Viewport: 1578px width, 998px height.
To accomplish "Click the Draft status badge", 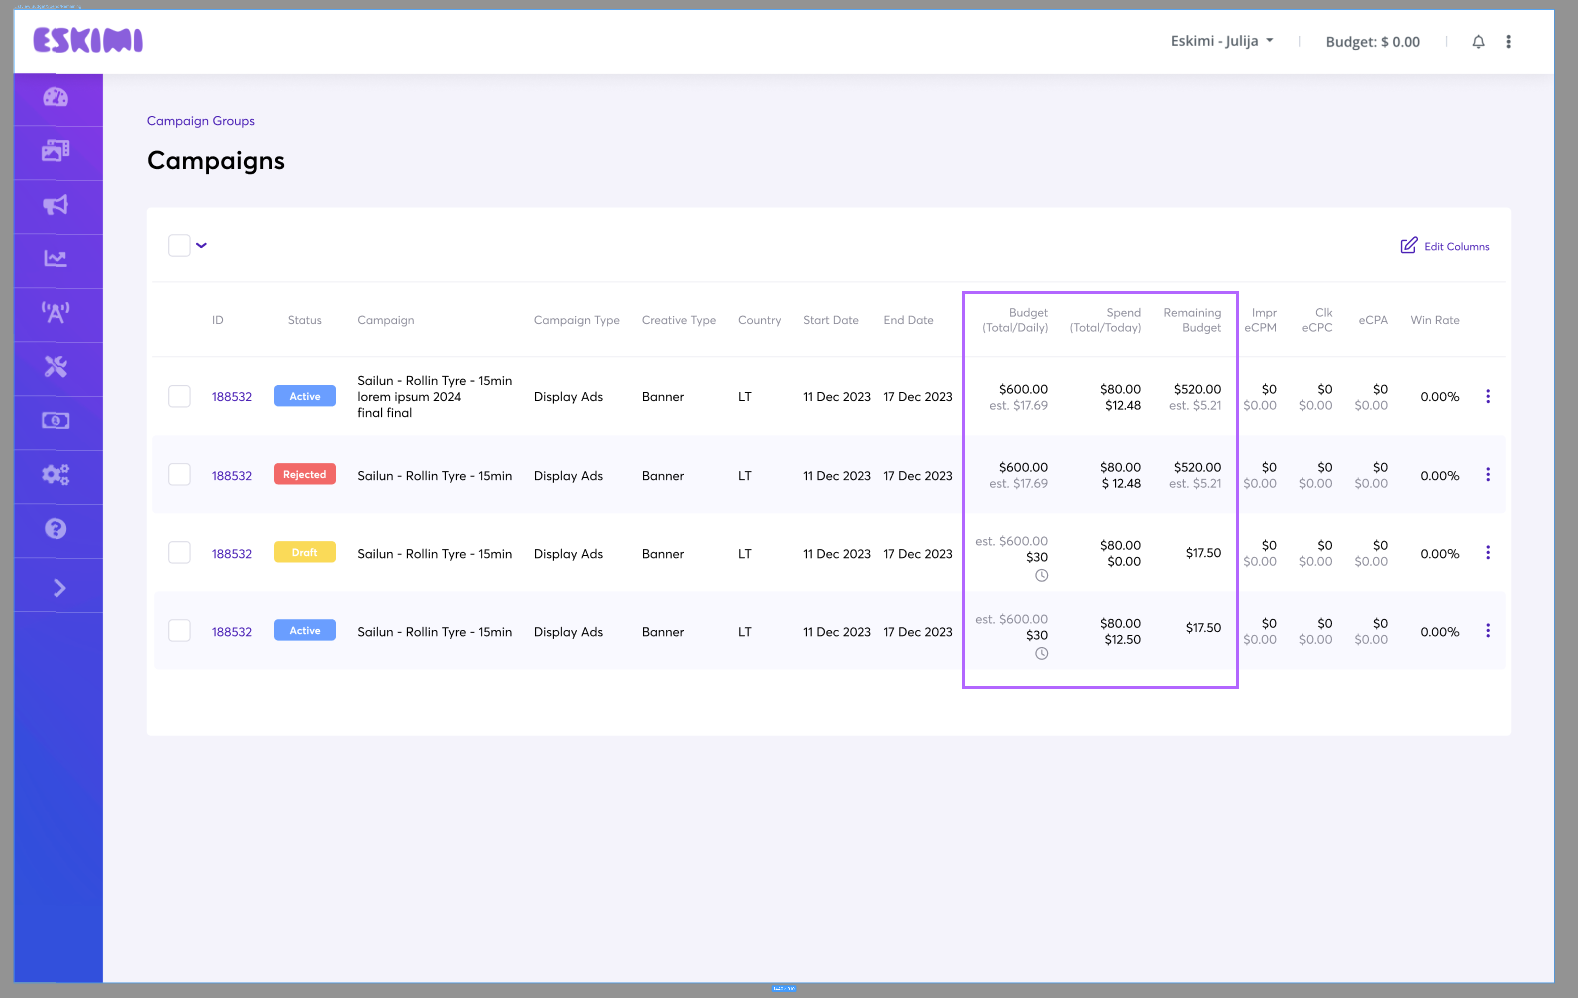I will (305, 552).
